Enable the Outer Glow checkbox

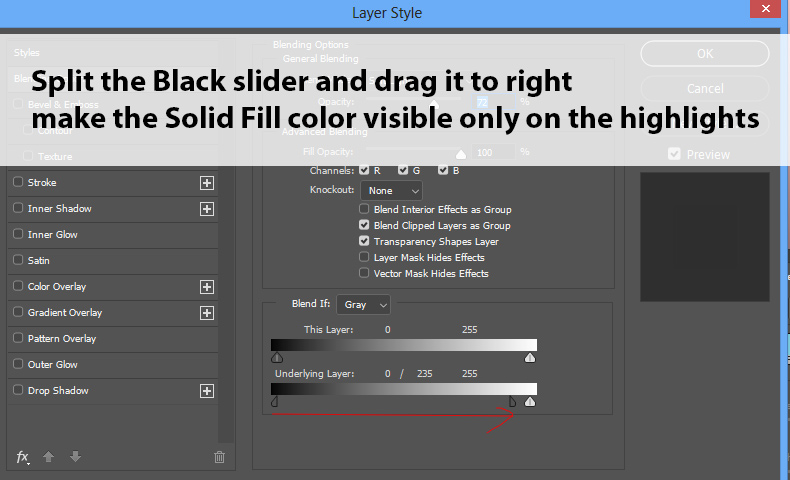(18, 364)
